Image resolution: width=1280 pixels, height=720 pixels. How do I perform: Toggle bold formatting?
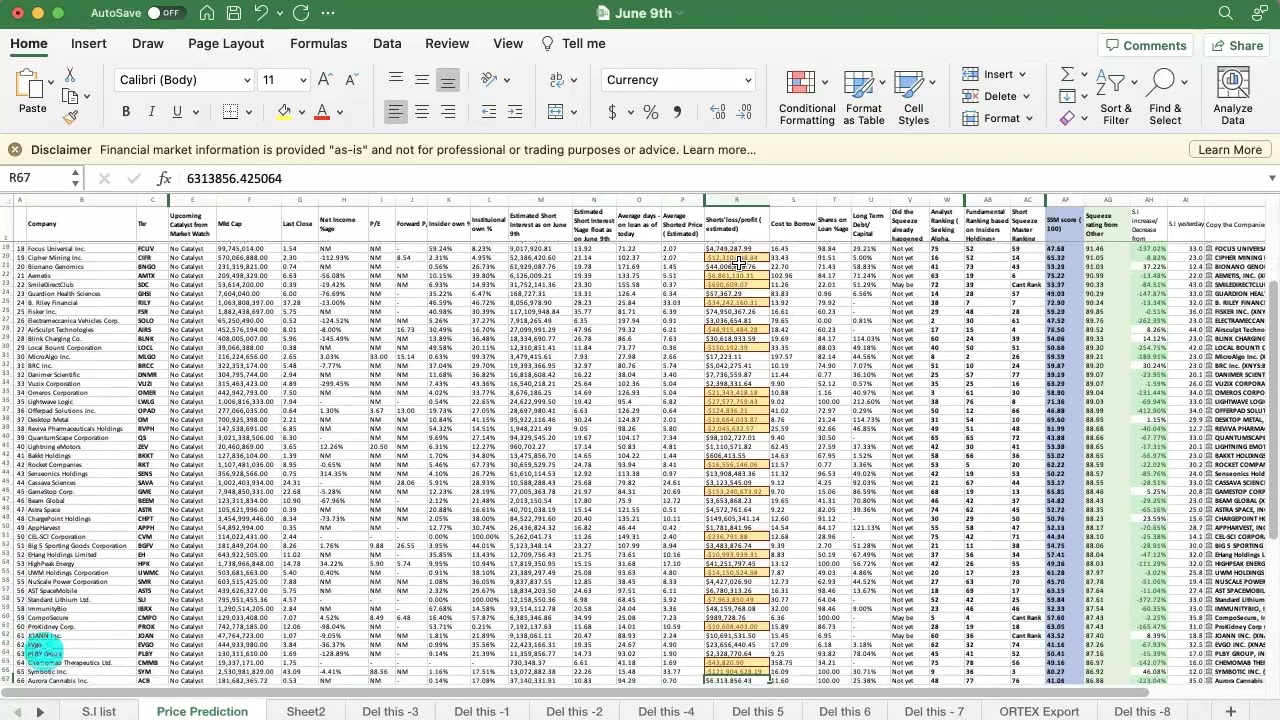(126, 112)
